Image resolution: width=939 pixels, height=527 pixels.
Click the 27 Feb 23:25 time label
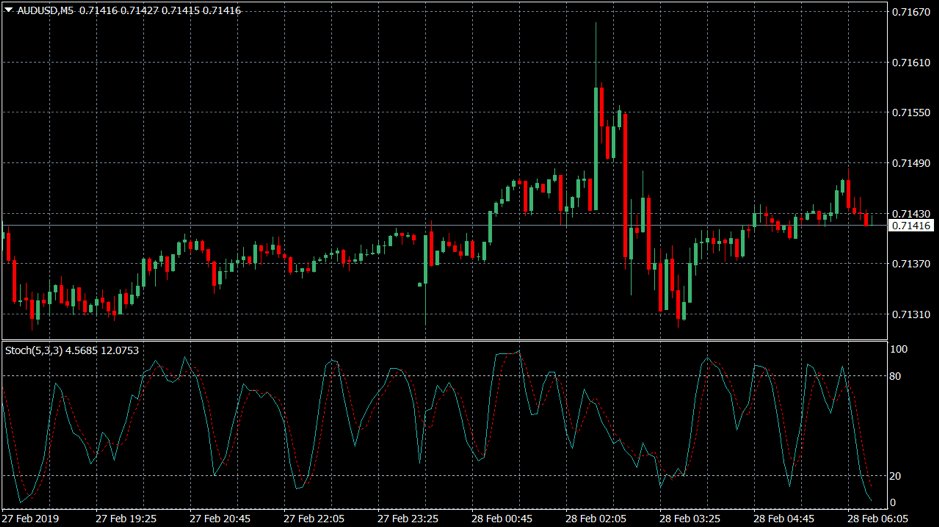408,519
